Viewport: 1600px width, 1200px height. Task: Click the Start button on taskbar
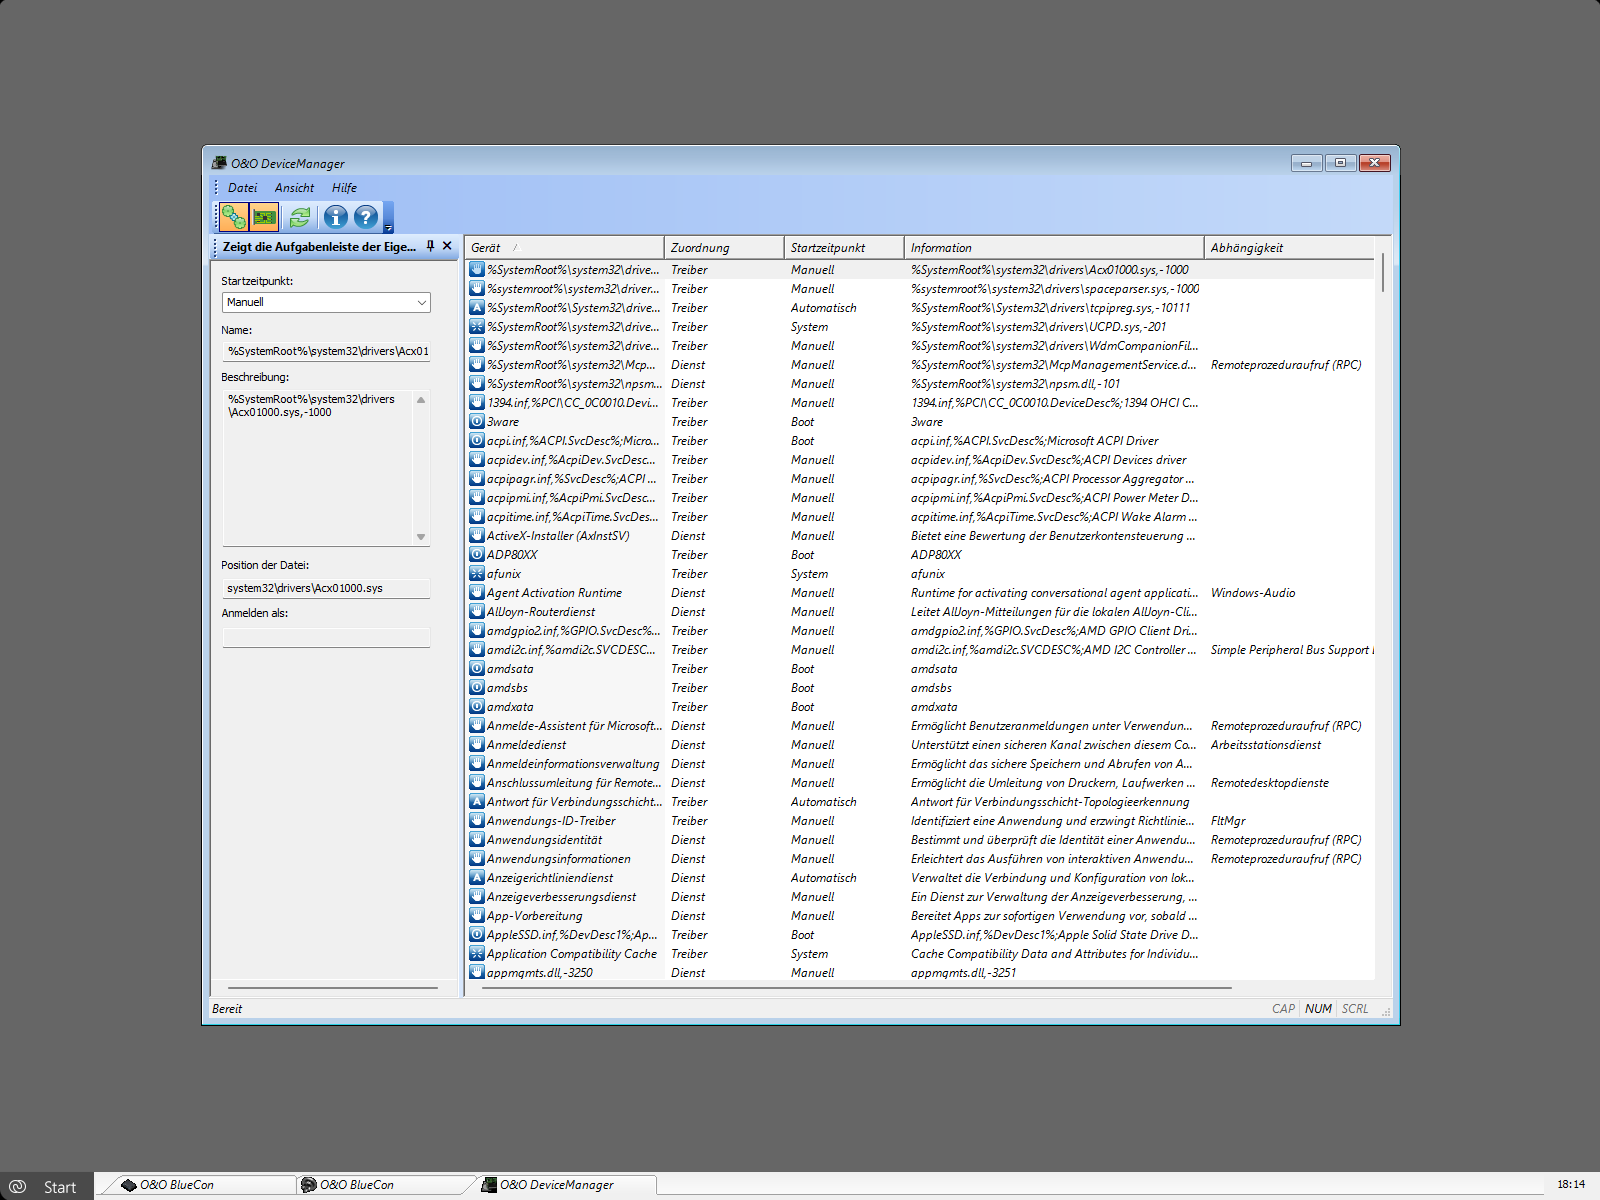point(46,1186)
